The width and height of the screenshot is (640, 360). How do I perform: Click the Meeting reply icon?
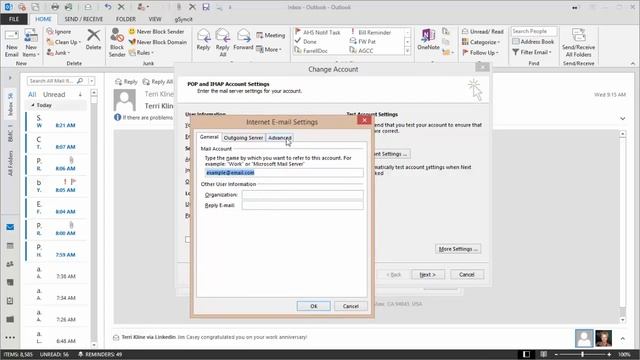pos(271,36)
